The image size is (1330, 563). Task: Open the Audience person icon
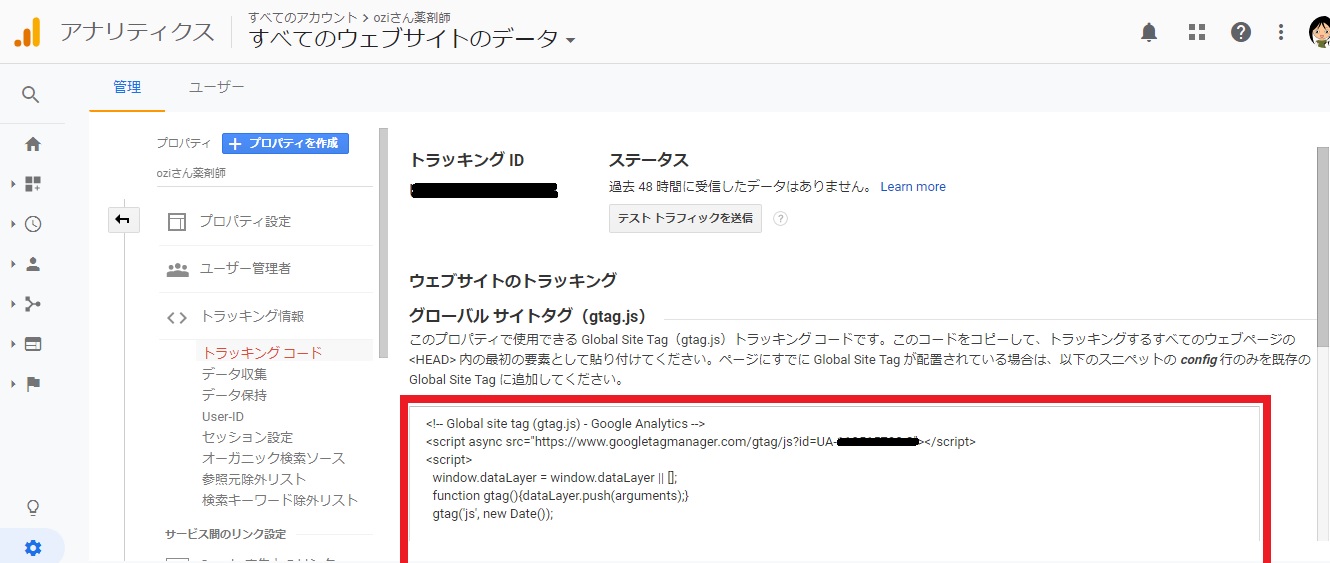click(x=33, y=264)
